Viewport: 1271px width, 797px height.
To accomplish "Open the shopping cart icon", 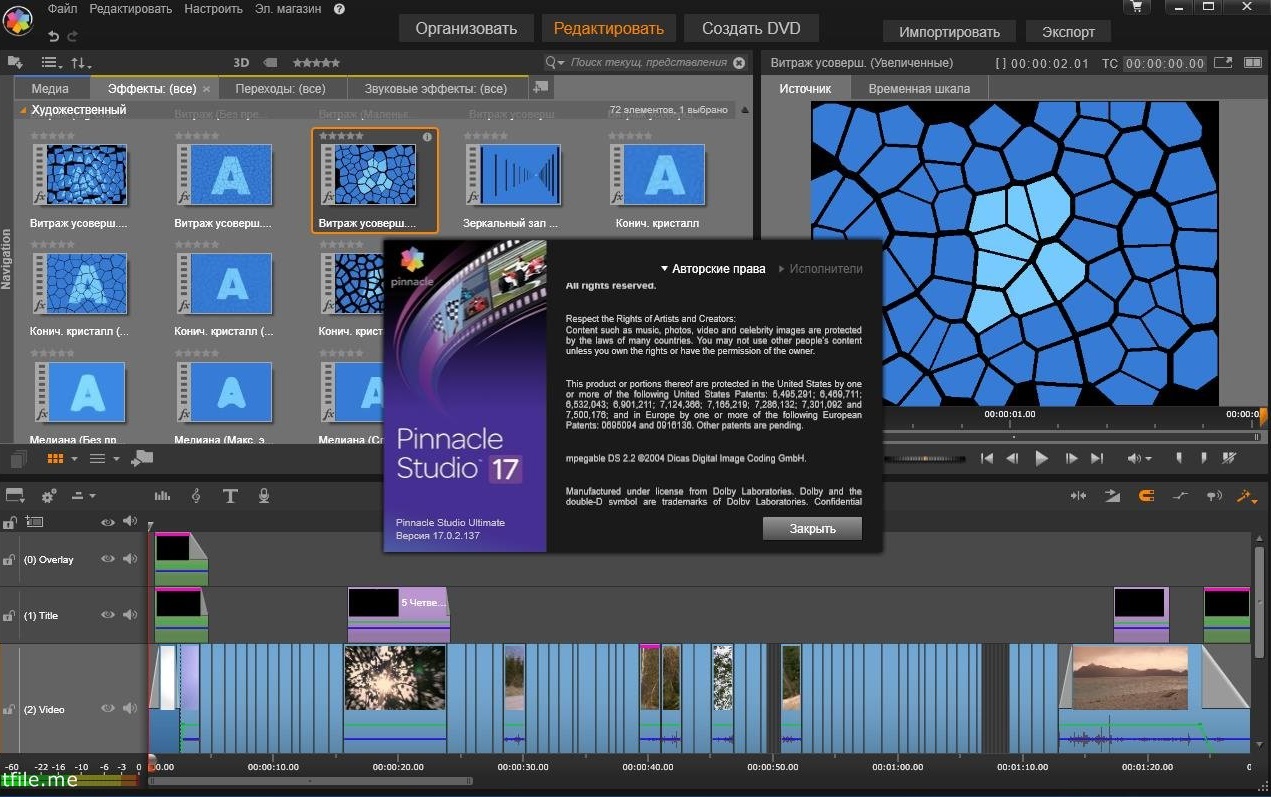I will pos(1134,7).
